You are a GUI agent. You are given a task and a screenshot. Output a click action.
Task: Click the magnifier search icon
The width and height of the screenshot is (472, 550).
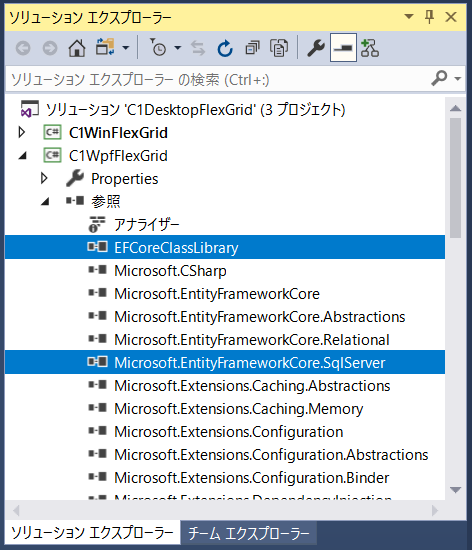pyautogui.click(x=439, y=78)
